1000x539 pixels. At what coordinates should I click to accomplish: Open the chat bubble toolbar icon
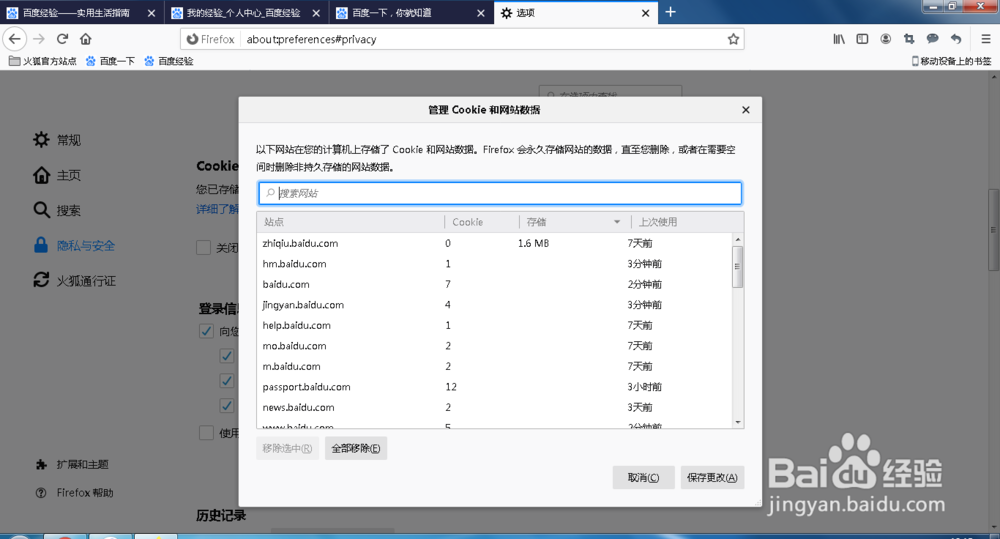[x=932, y=39]
